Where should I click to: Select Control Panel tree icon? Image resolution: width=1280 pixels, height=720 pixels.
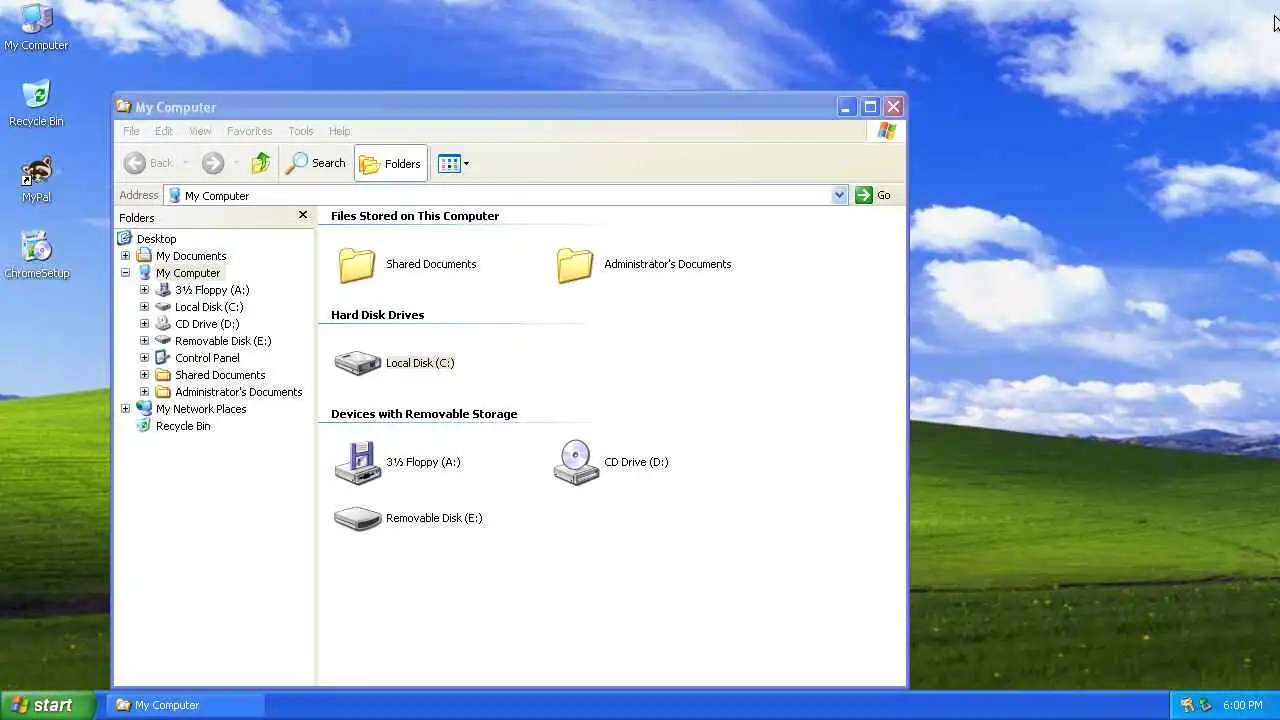point(163,358)
